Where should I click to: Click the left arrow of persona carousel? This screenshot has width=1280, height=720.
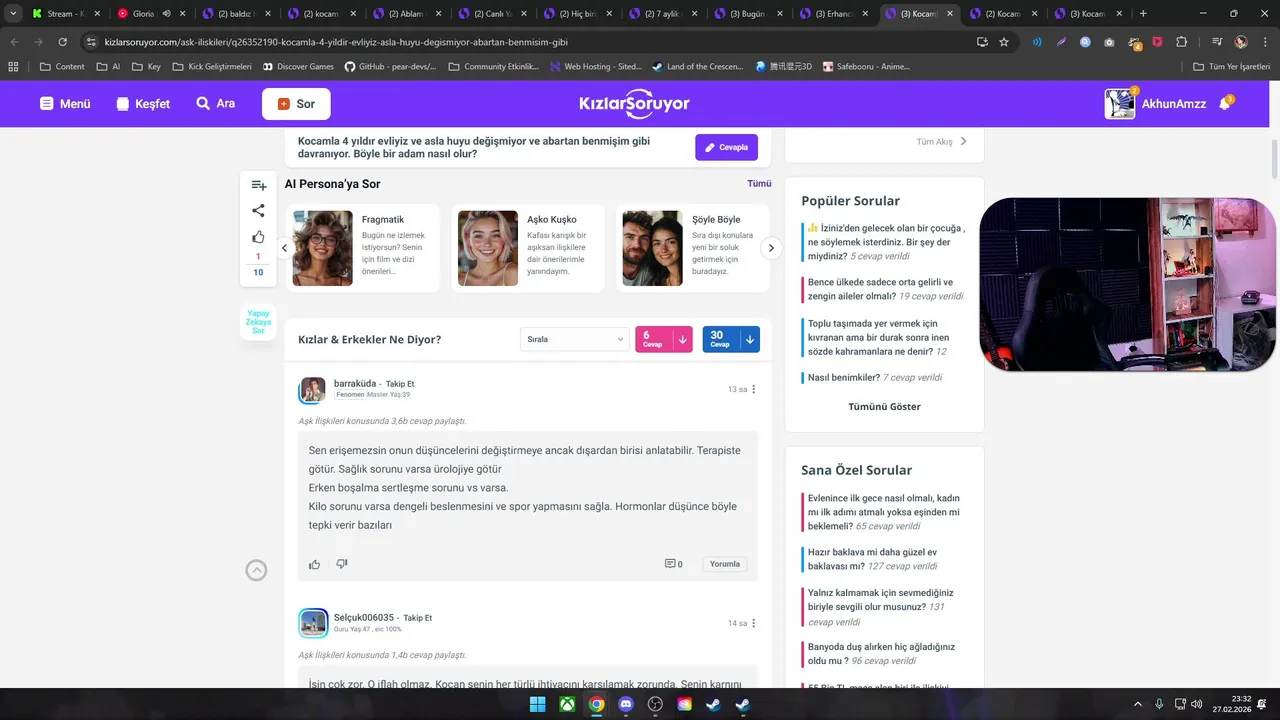click(284, 248)
